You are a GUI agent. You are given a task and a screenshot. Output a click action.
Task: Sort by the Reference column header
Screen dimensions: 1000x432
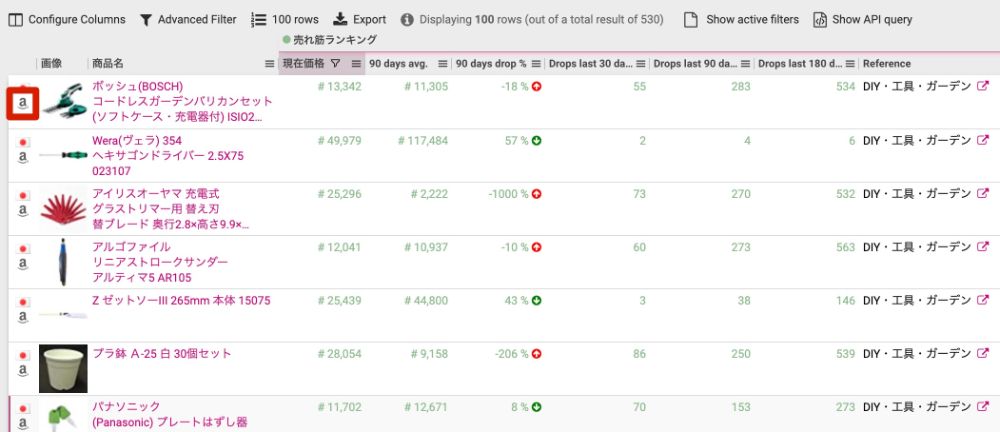coord(886,64)
